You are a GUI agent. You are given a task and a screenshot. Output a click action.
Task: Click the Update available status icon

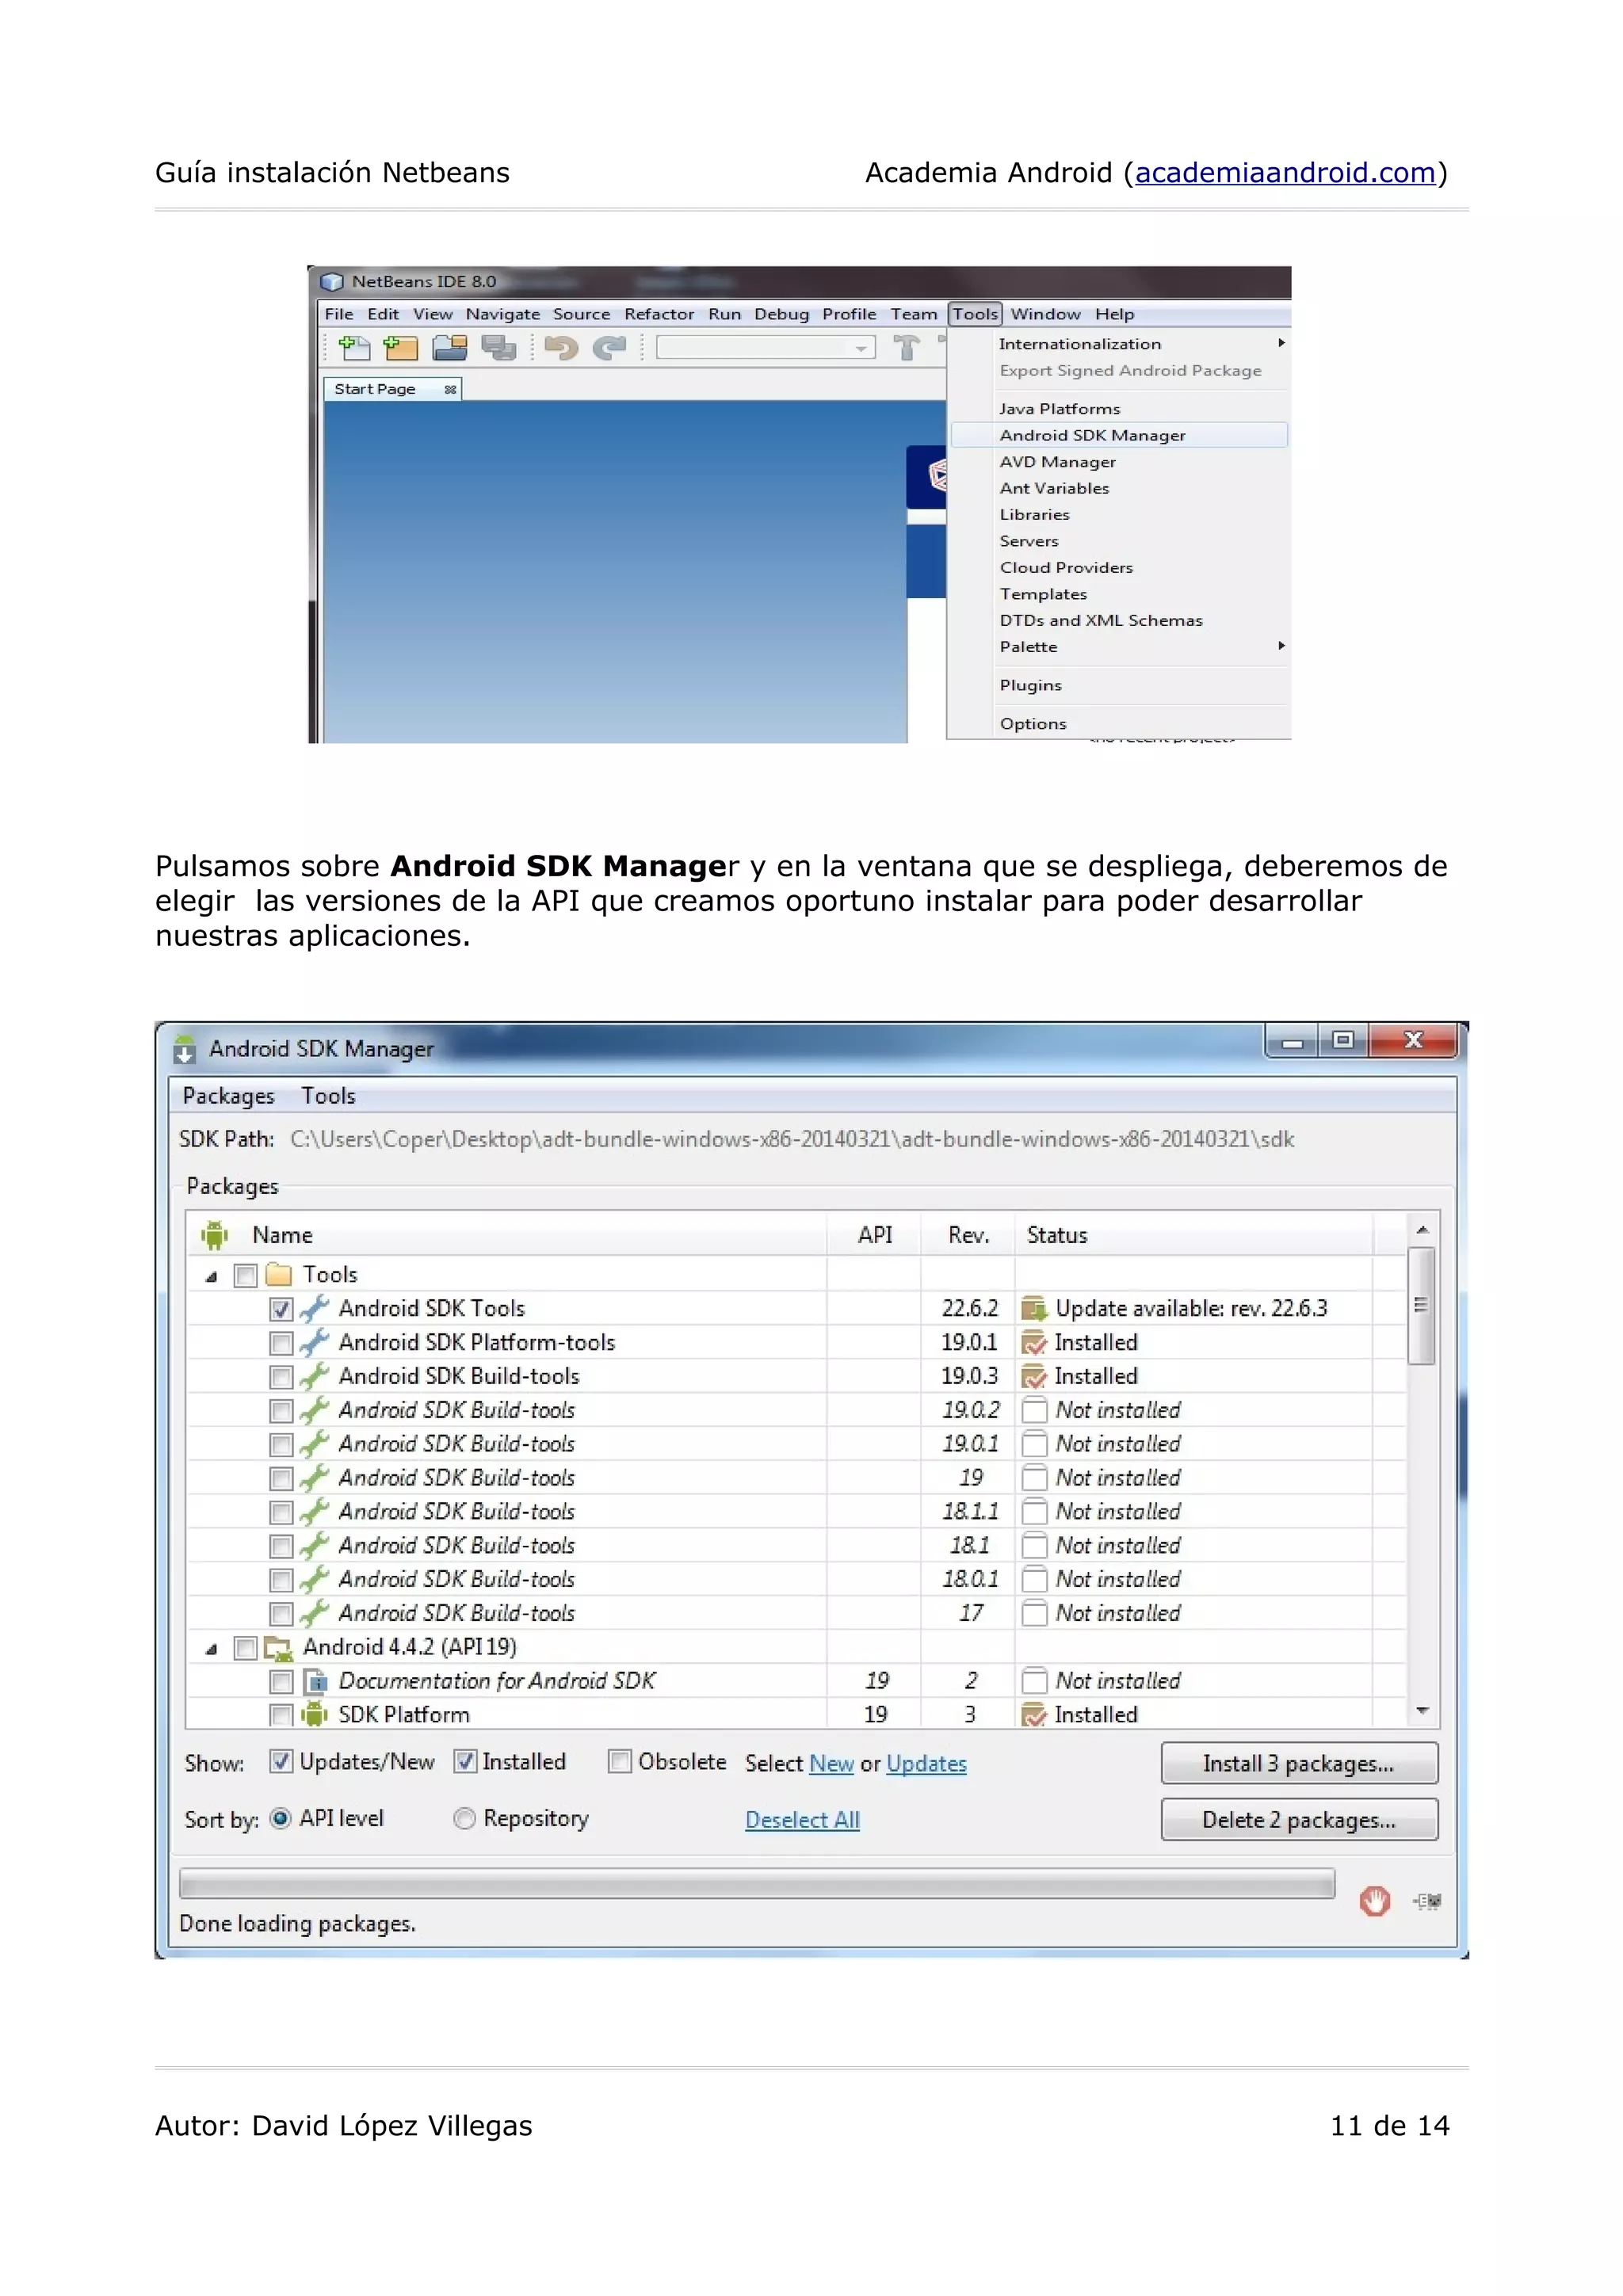point(1034,1308)
